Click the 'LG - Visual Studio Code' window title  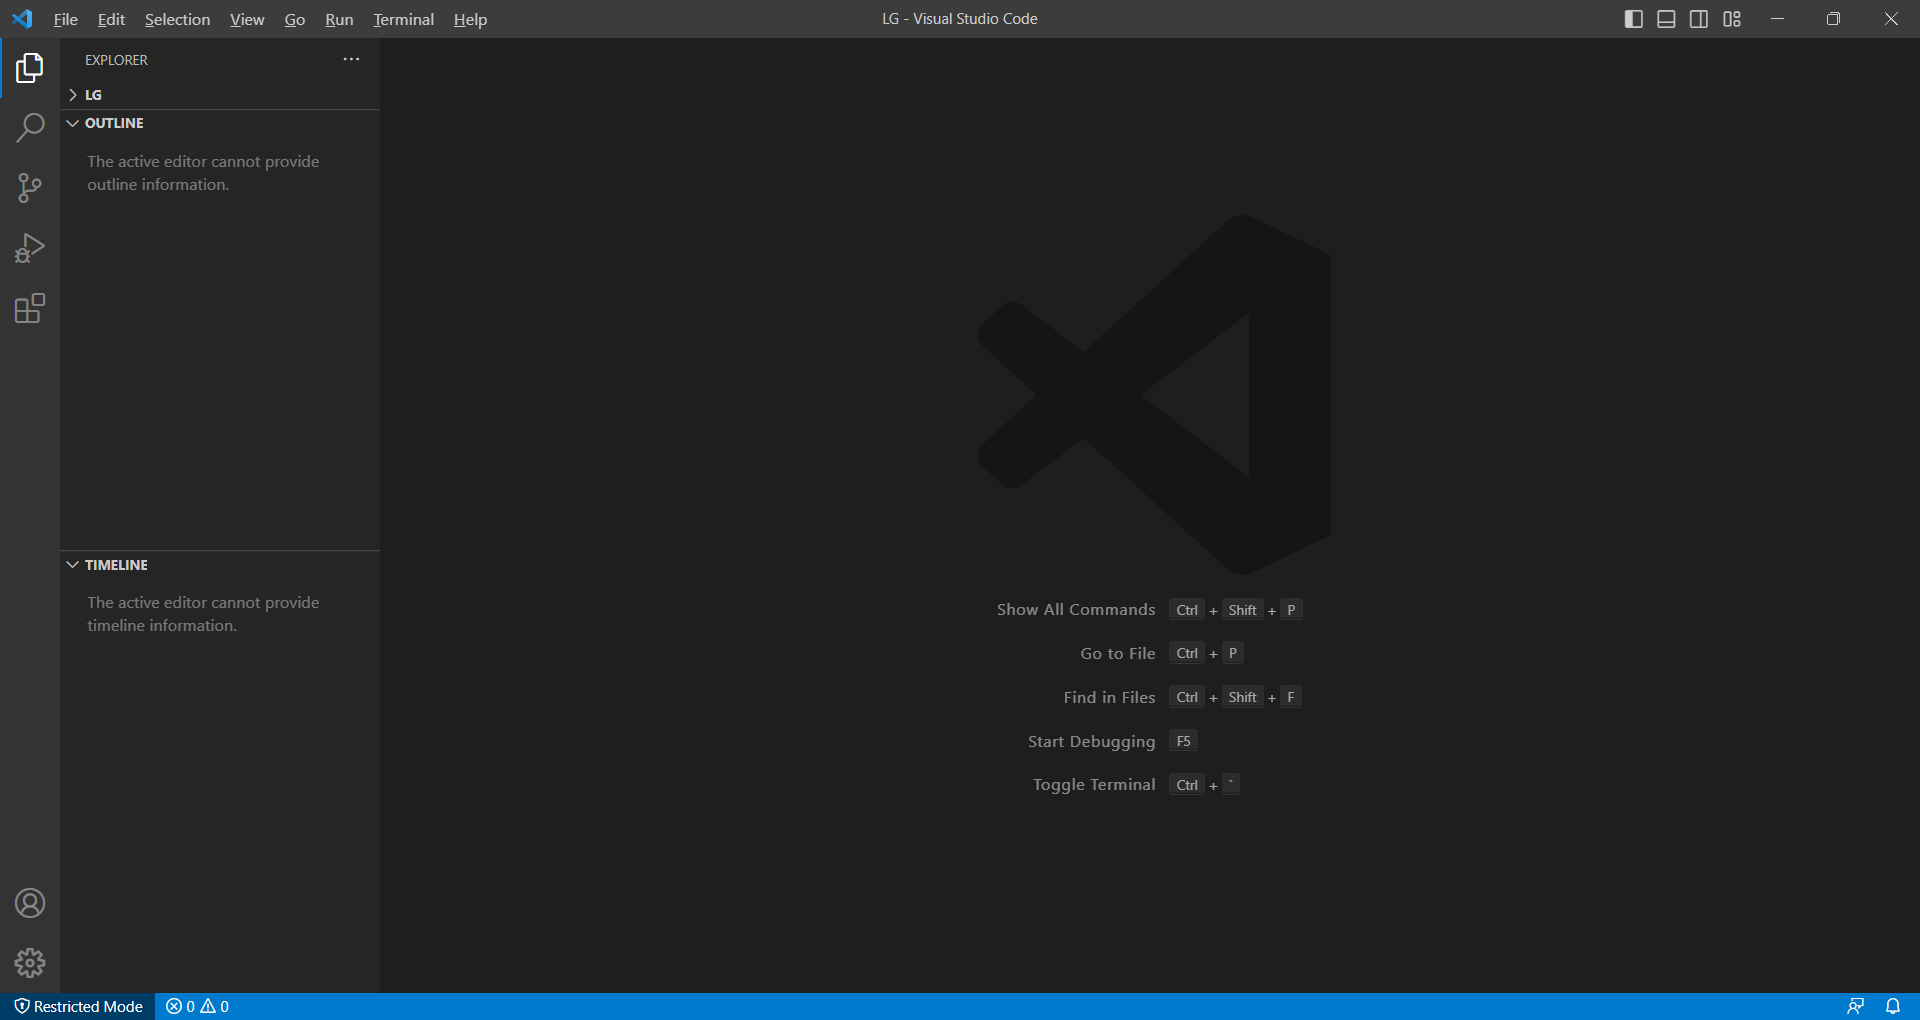pos(960,19)
